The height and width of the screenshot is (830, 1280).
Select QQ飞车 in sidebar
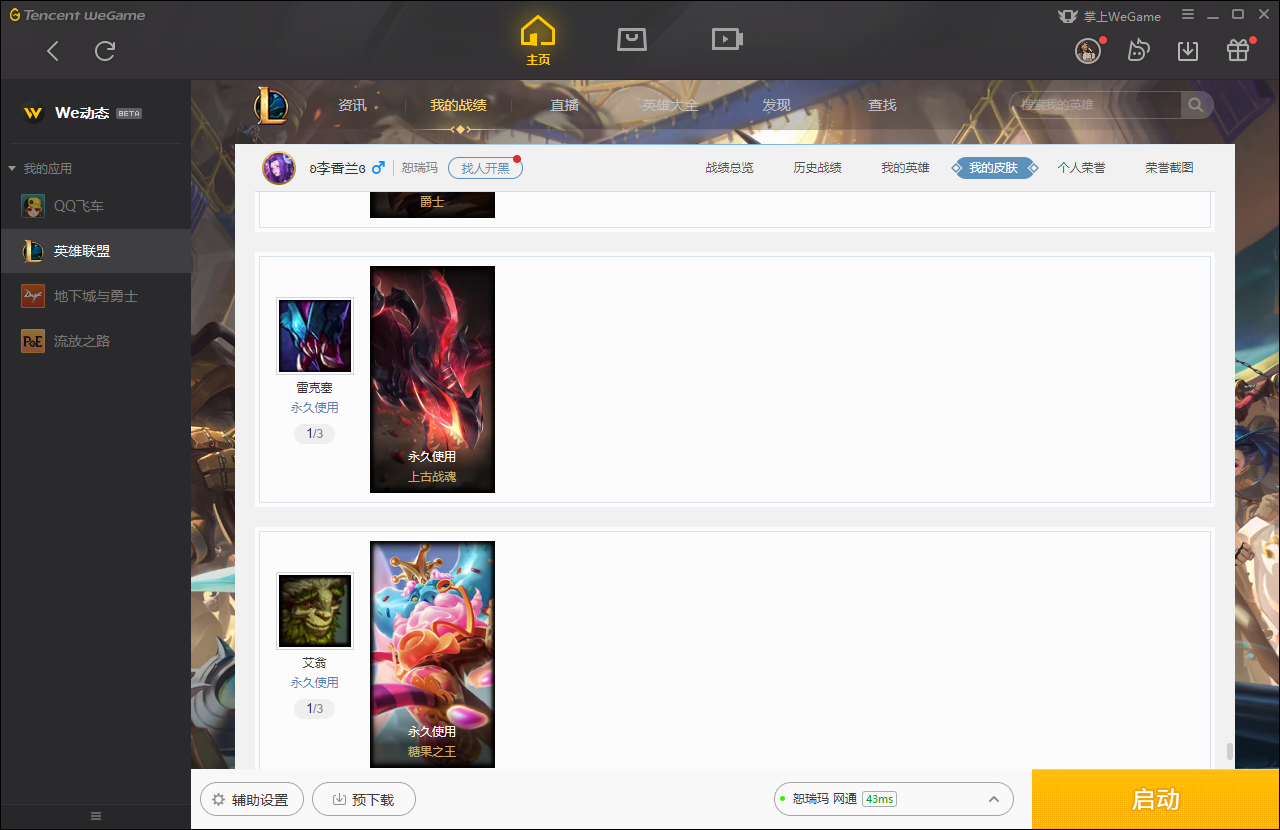[x=95, y=206]
